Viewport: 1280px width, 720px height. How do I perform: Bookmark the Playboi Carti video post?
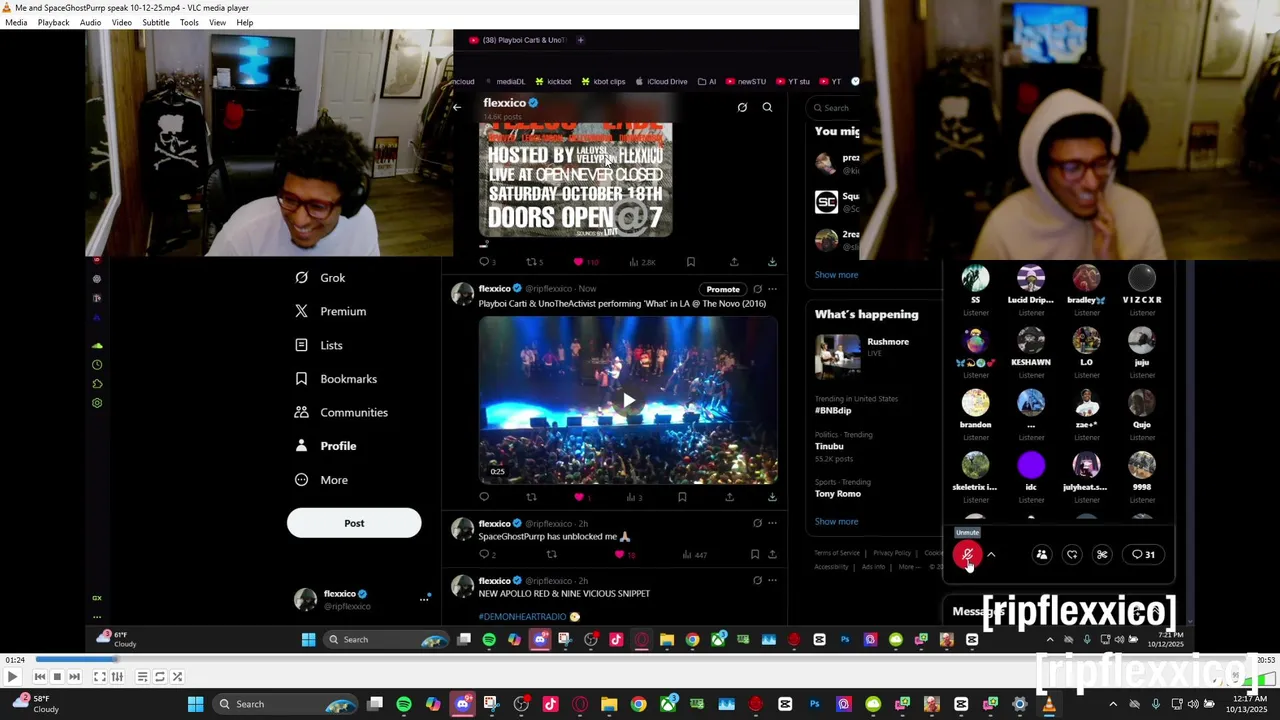pos(682,497)
